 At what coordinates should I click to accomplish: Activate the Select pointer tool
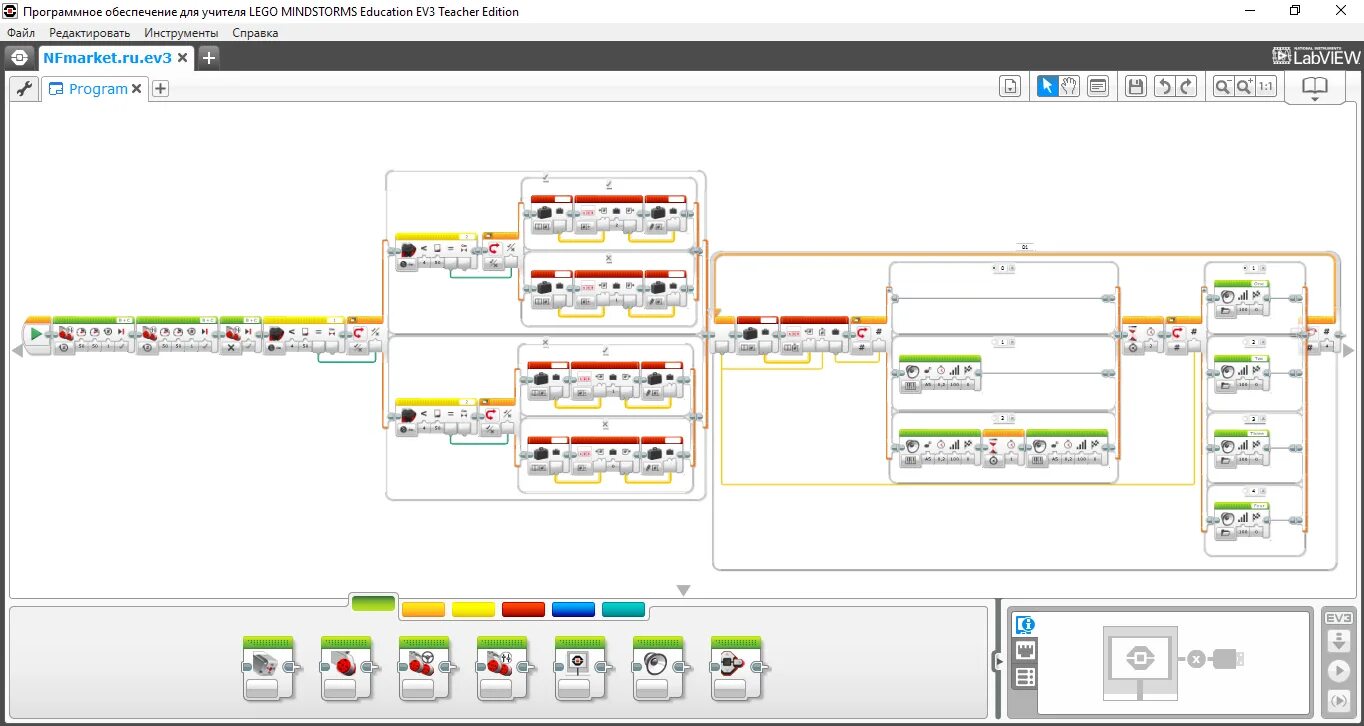[x=1047, y=86]
